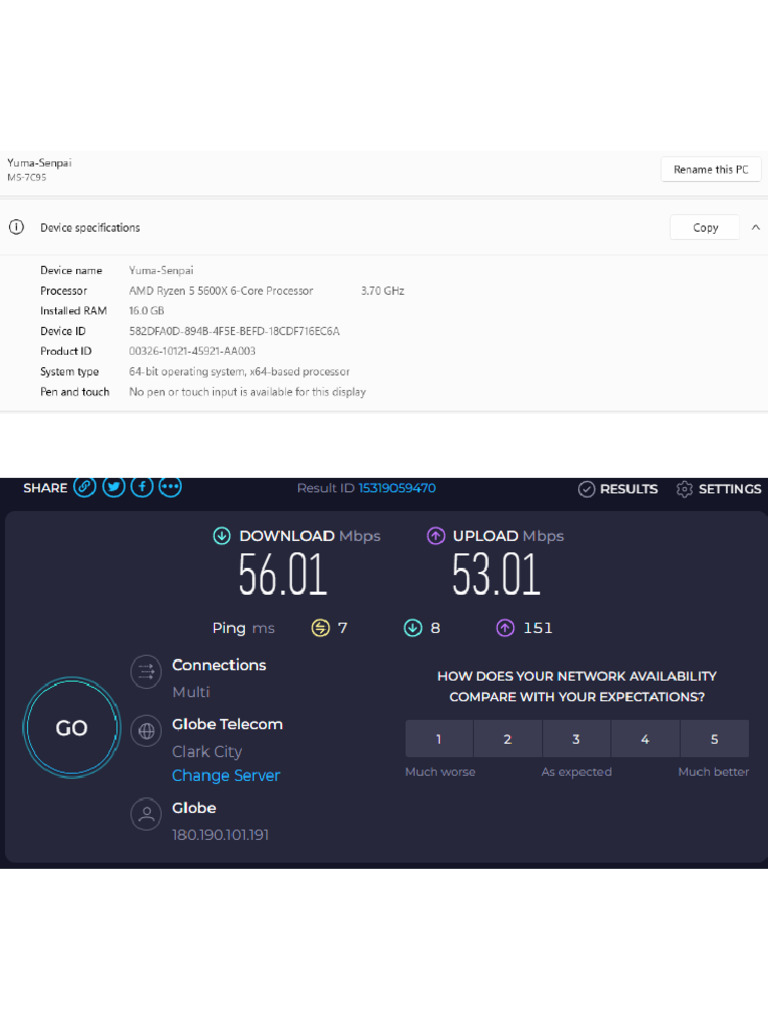Screen dimensions: 768x1024
Task: Click the download speed value 56.01
Action: (x=283, y=575)
